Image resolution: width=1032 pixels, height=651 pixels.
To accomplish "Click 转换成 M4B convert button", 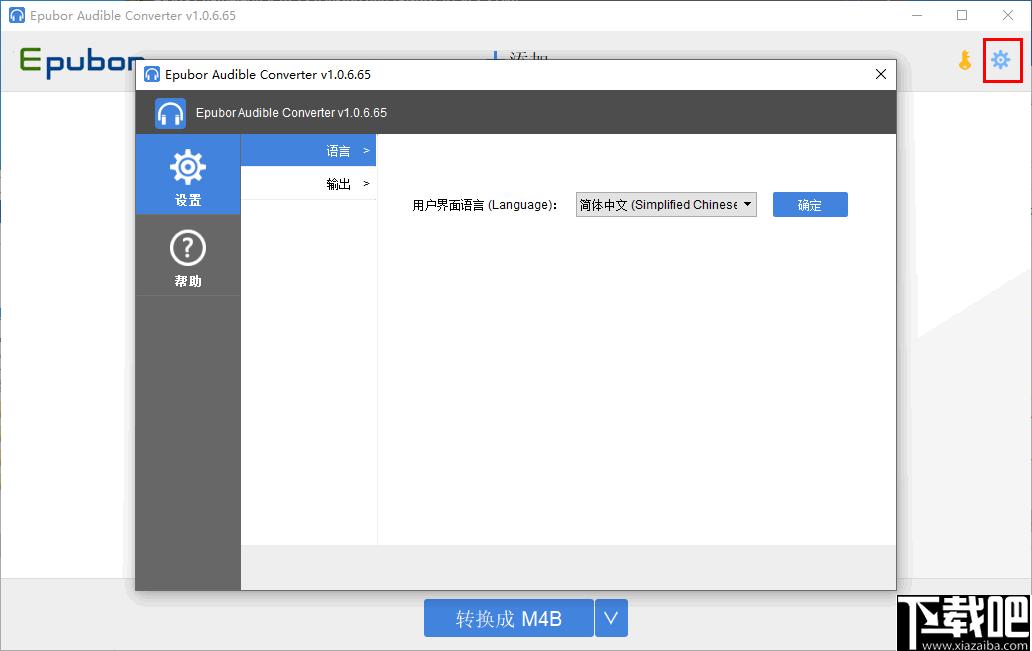I will (509, 618).
